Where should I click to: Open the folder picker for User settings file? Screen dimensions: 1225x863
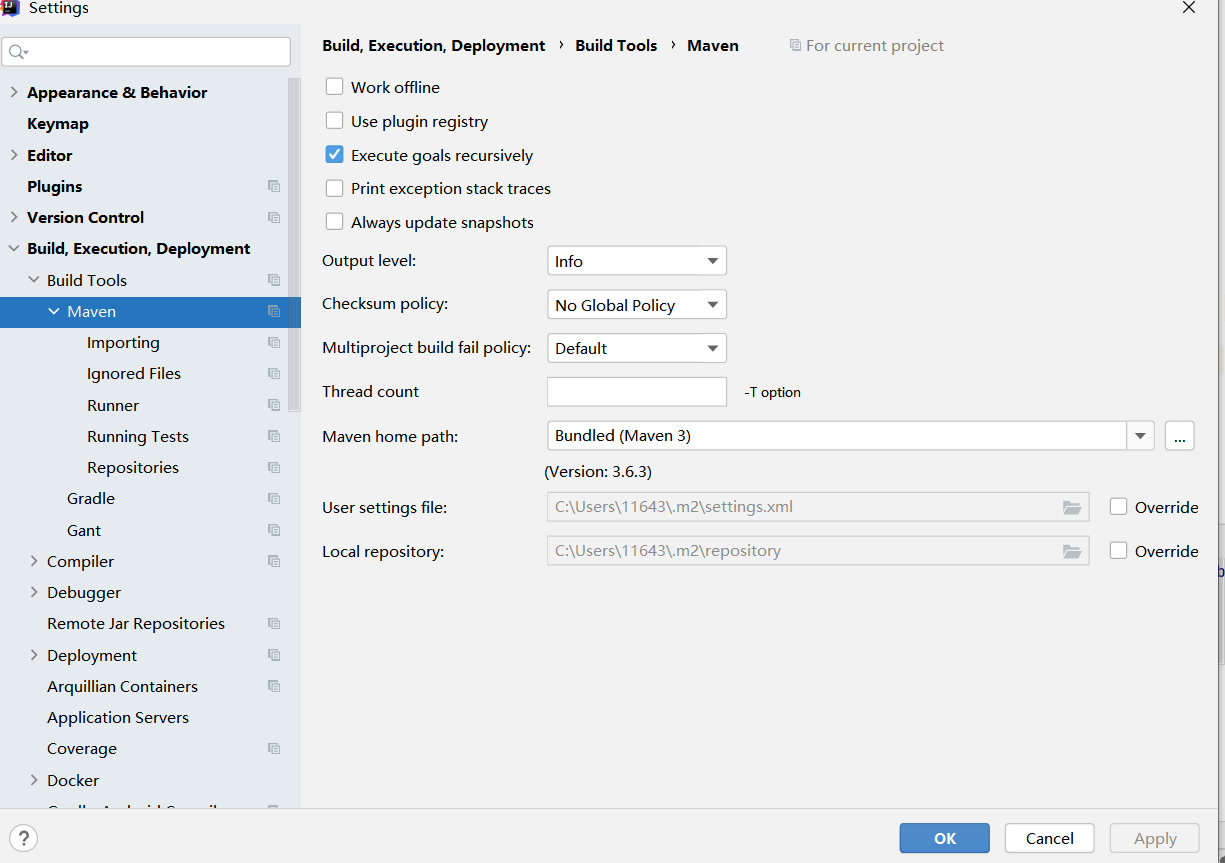coord(1071,507)
